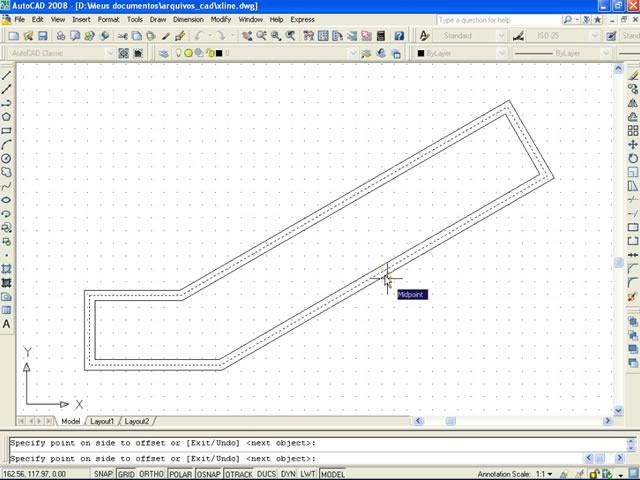Open the Layer Properties Manager icon
This screenshot has height=480, width=640.
click(164, 53)
